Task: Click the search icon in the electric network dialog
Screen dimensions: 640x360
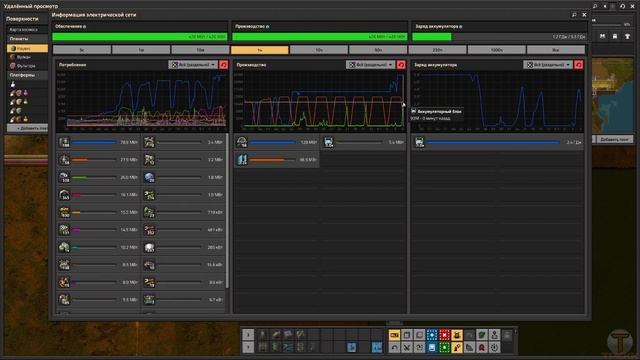Action: [574, 15]
